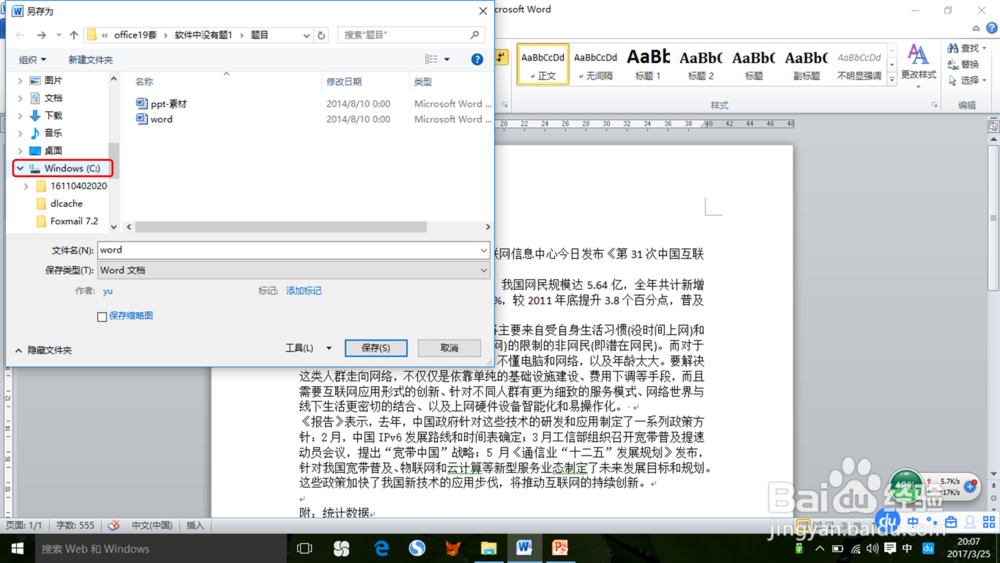Click the Windows Start button

point(17,548)
